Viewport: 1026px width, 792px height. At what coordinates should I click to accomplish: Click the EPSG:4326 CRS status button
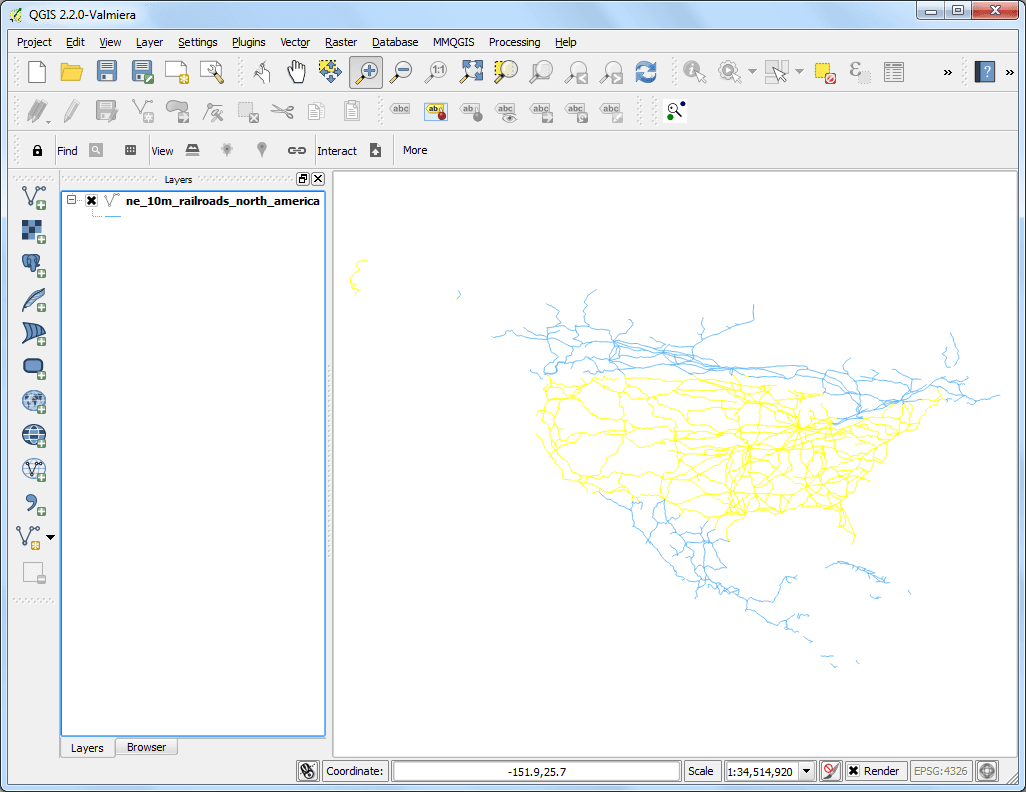[x=940, y=771]
